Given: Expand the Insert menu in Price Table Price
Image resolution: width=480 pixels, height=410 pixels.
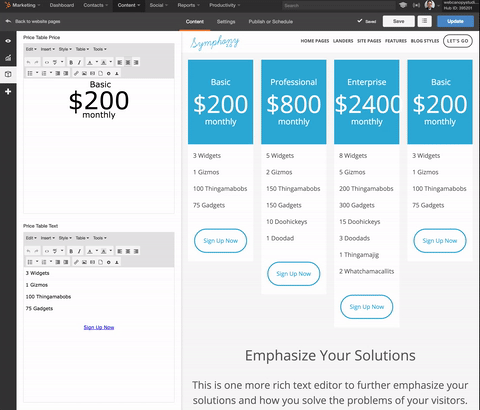Looking at the screenshot, I should tap(48, 49).
